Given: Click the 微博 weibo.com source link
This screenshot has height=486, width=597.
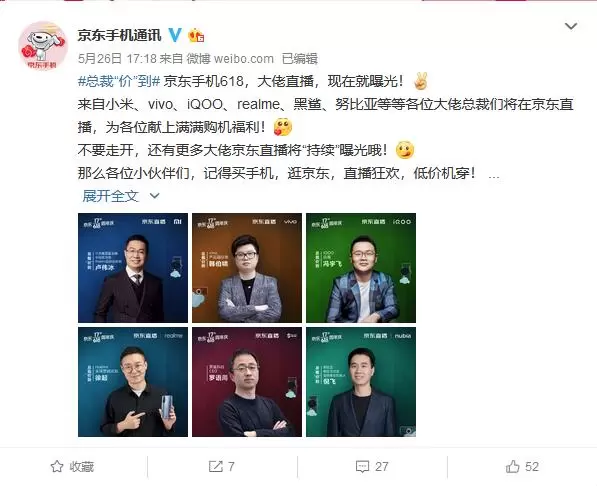Looking at the screenshot, I should pos(230,59).
